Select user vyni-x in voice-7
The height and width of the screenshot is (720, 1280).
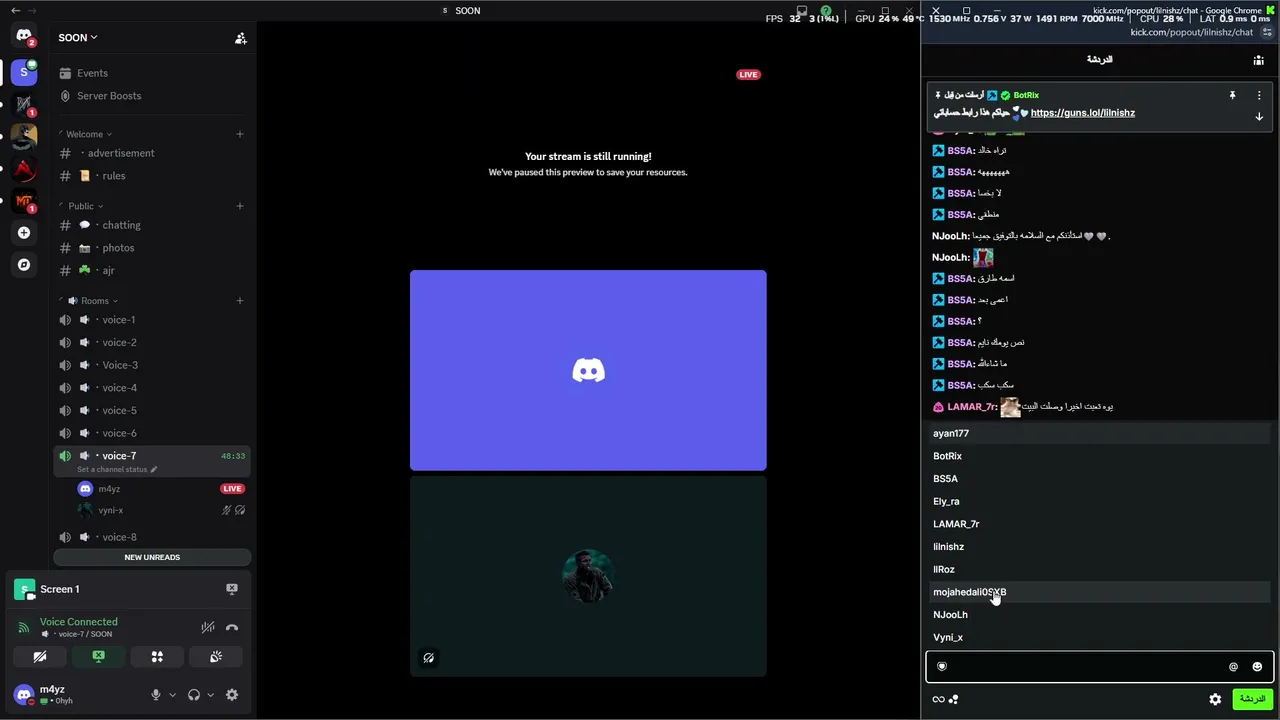162,510
